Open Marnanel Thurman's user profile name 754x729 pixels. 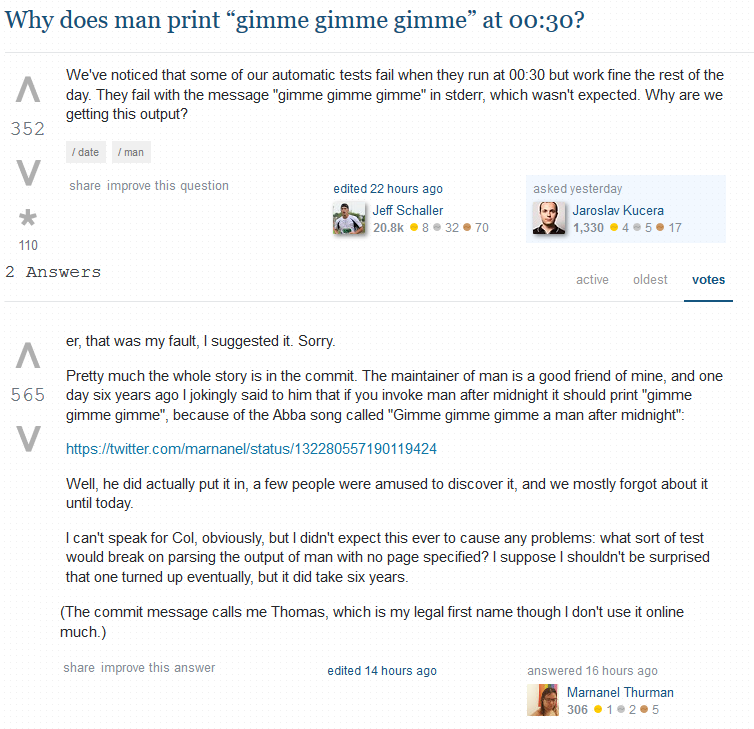[x=620, y=692]
